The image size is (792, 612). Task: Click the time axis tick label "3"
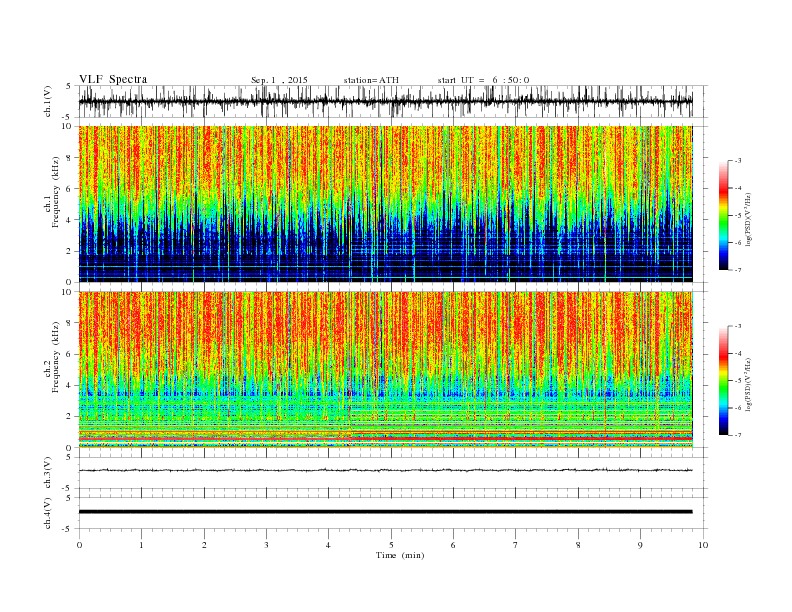coord(266,545)
